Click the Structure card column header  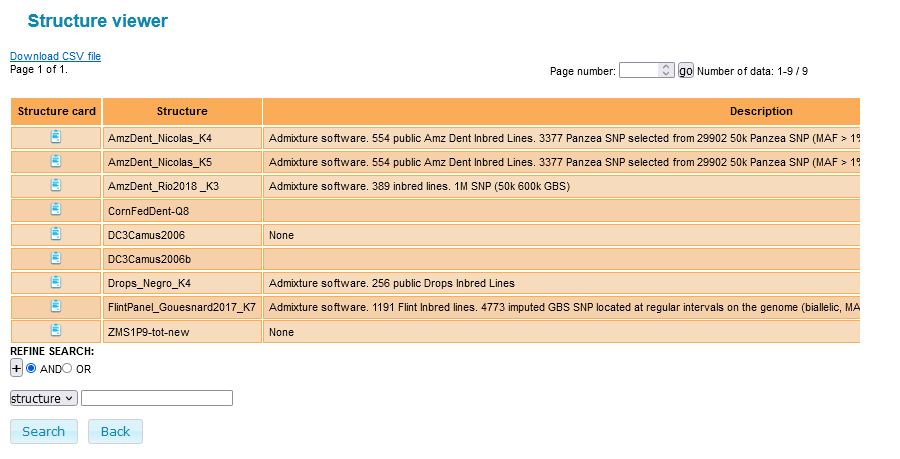point(56,111)
